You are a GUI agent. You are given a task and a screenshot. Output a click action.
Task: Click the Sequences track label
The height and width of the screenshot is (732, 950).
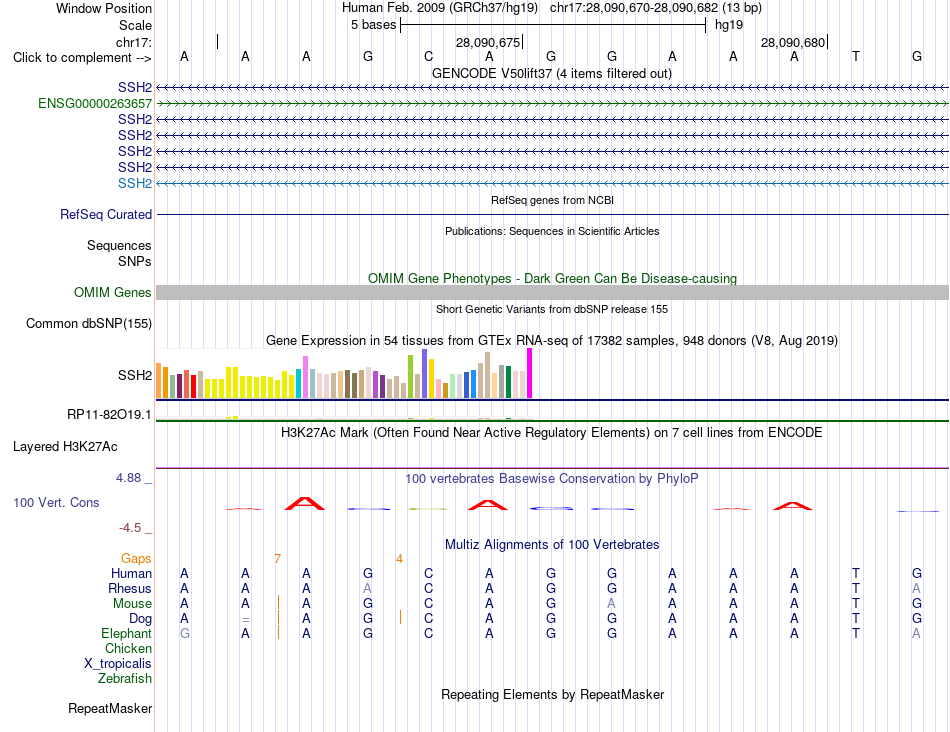119,245
